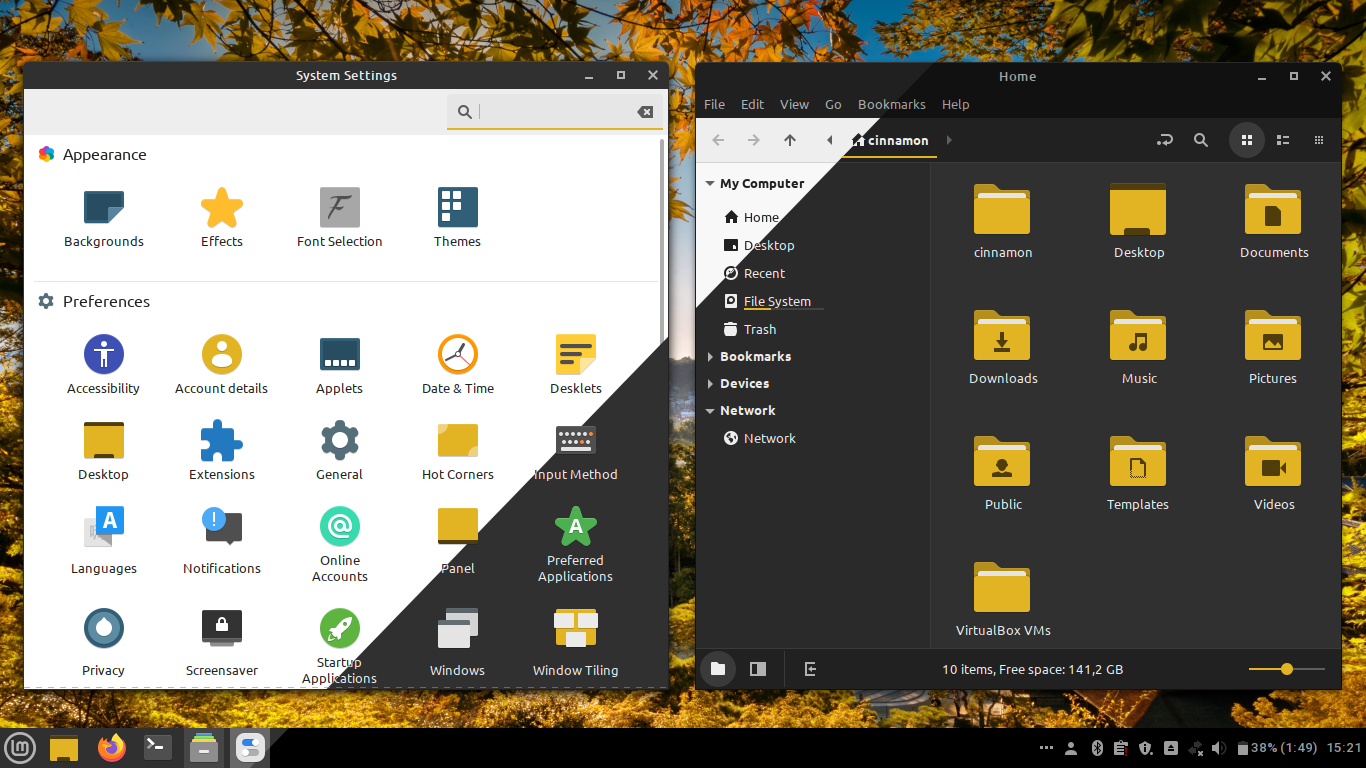Screen dimensions: 1366x768
Task: Click the cinnamon path bar button
Action: coord(890,141)
